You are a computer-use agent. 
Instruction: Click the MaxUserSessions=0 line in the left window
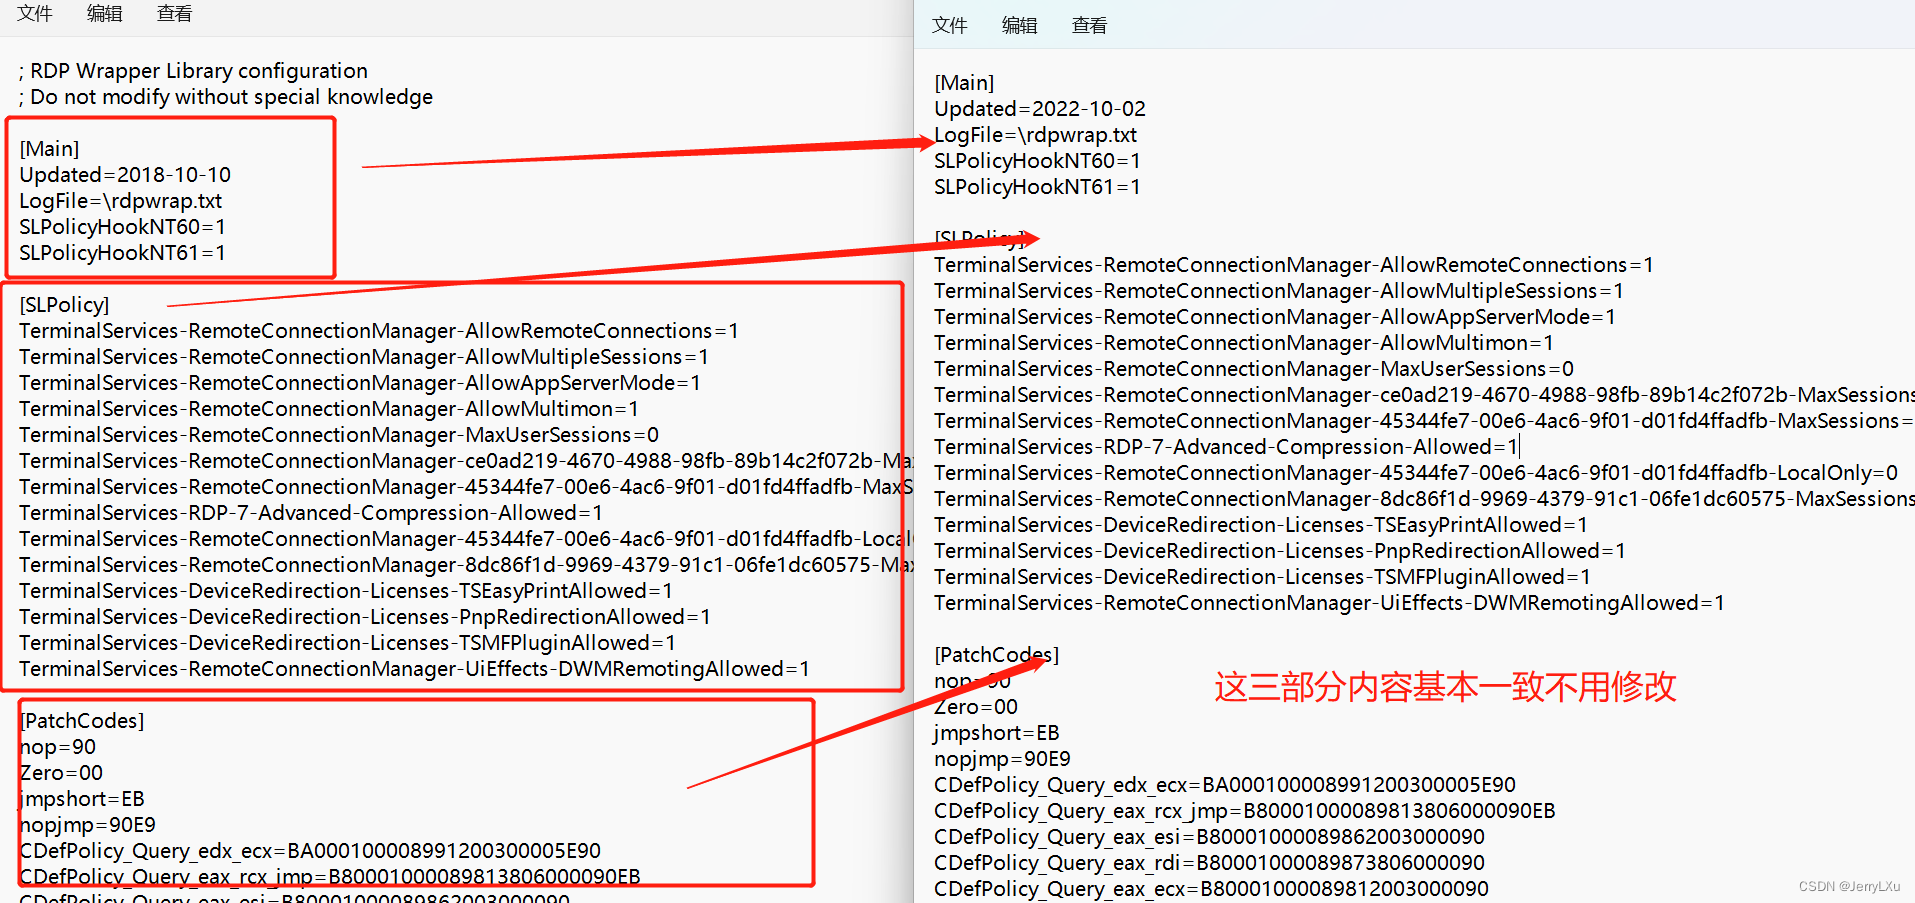click(339, 435)
